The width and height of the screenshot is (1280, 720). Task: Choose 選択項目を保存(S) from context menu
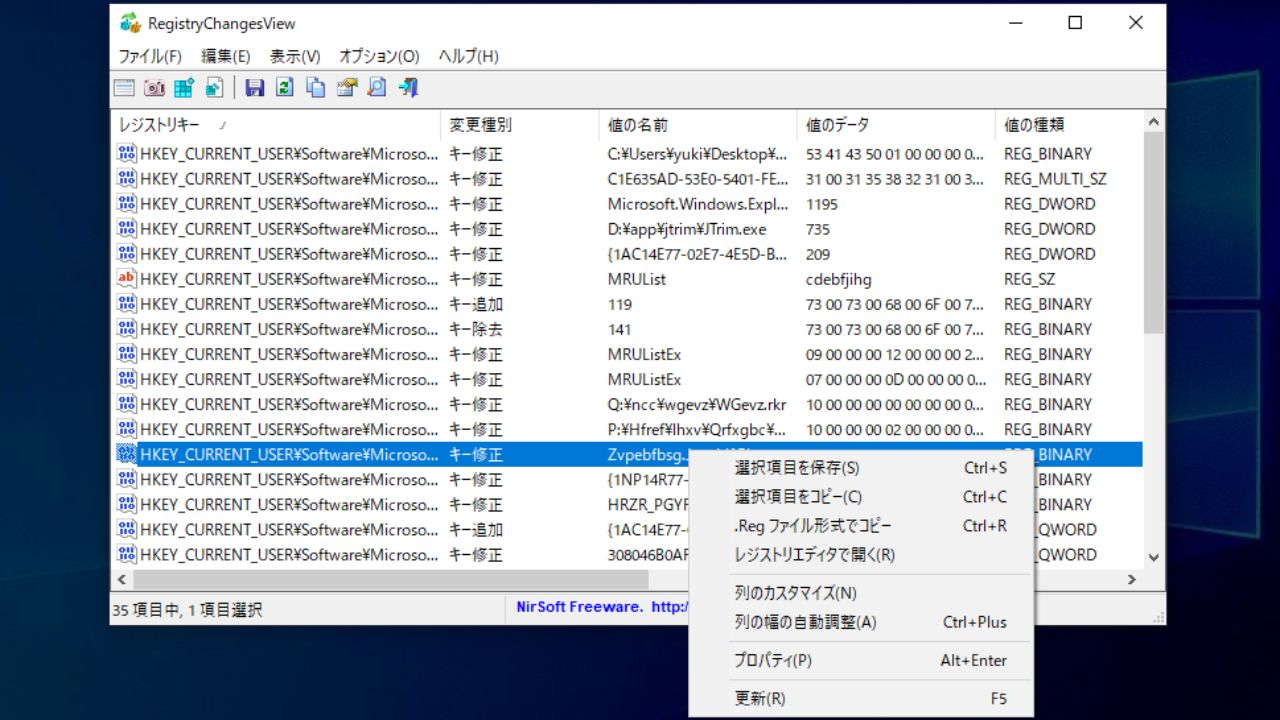861,468
